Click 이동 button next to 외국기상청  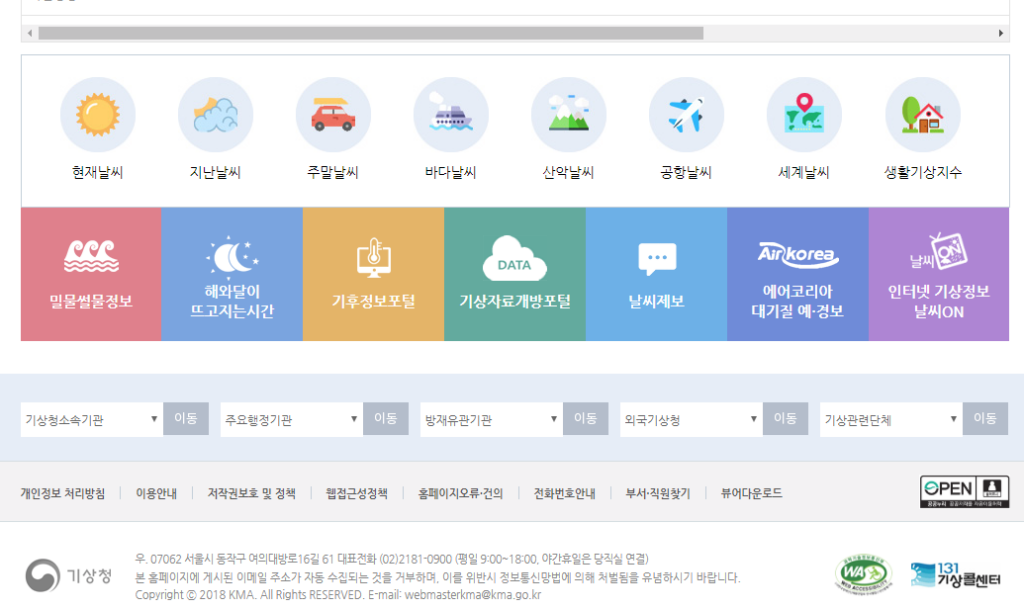click(786, 418)
